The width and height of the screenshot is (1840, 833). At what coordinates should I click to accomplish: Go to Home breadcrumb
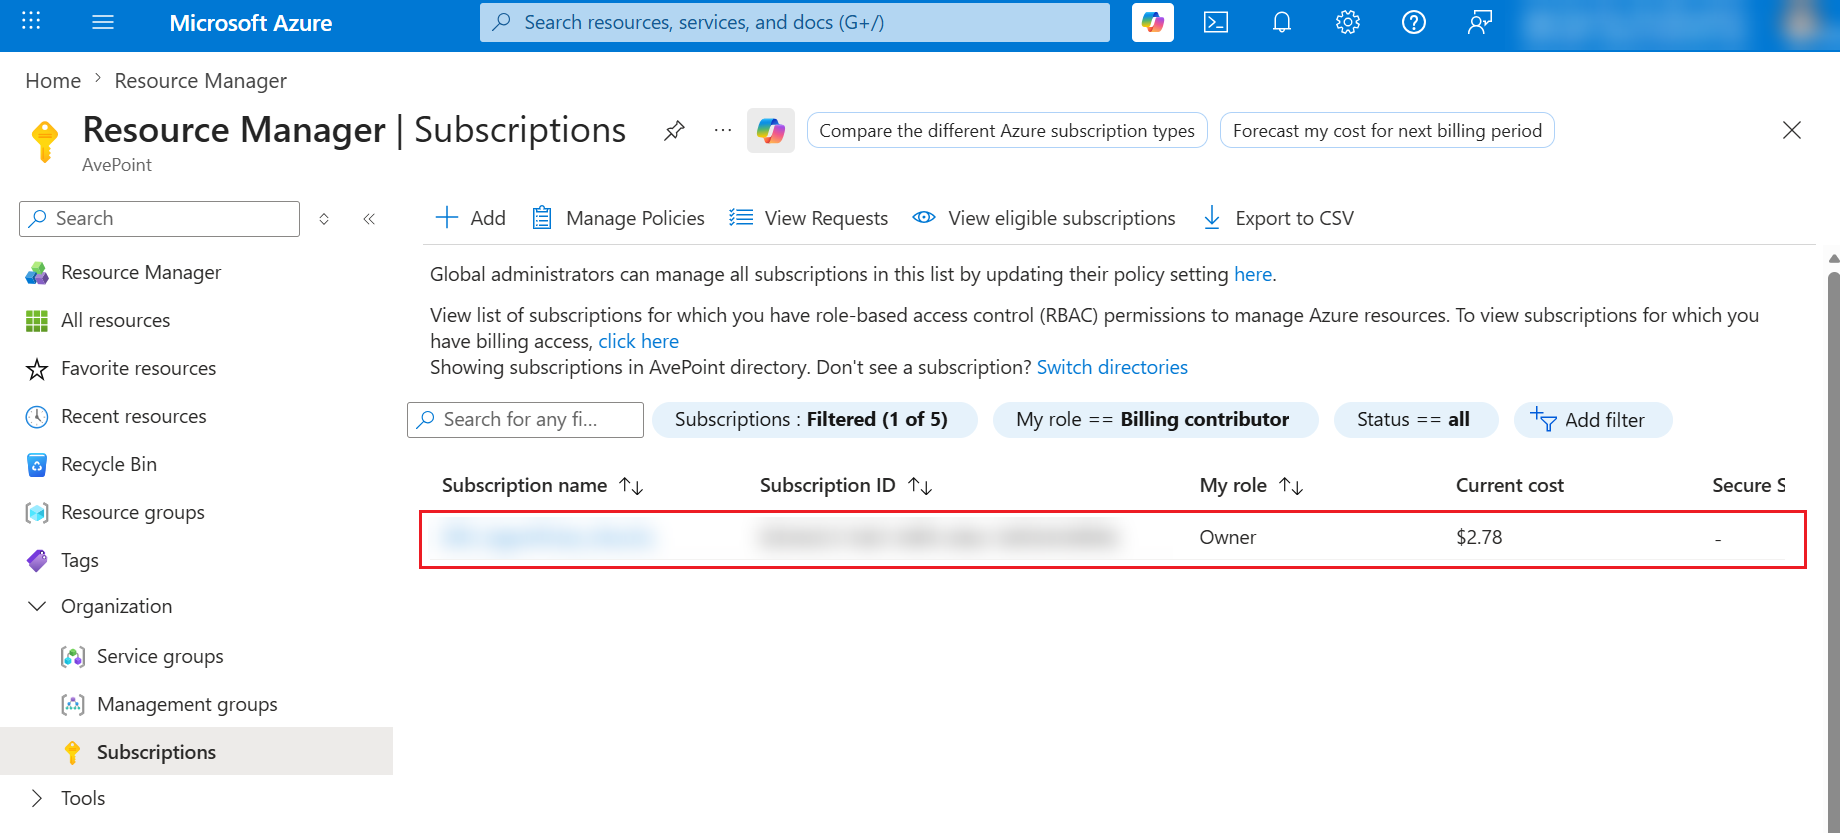point(53,81)
